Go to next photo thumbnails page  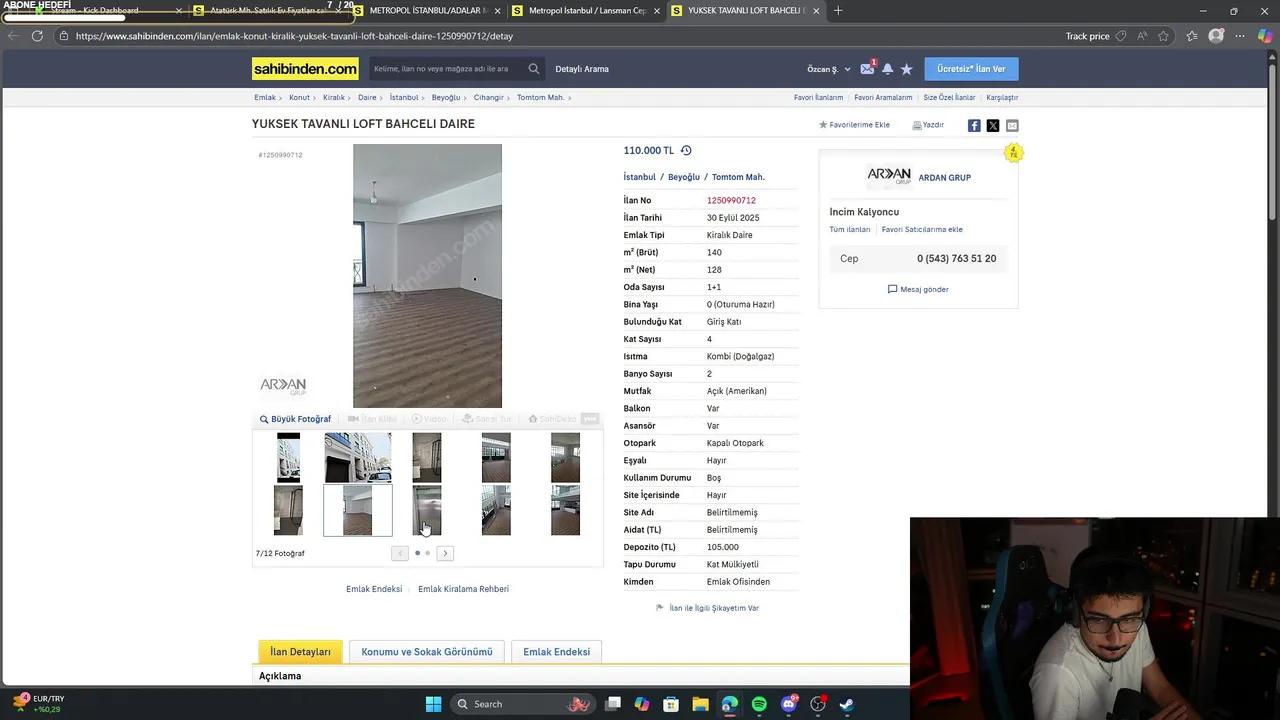coord(445,553)
